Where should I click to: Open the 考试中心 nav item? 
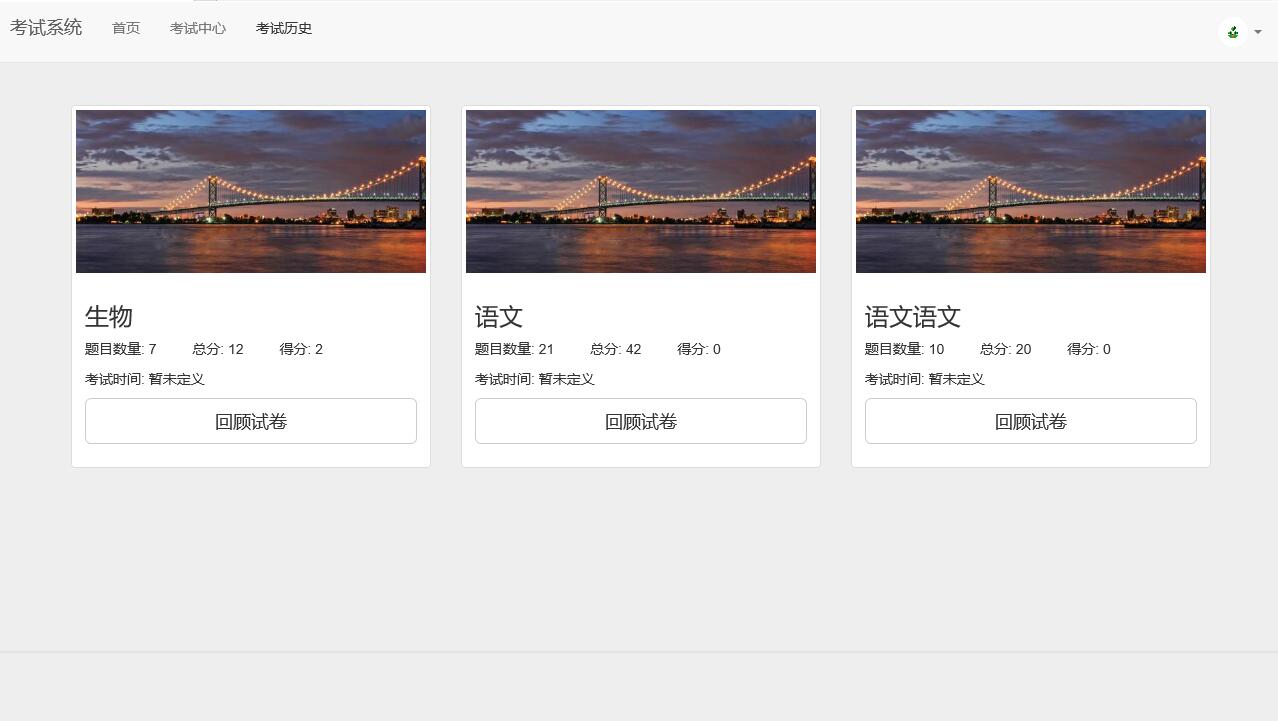point(198,28)
